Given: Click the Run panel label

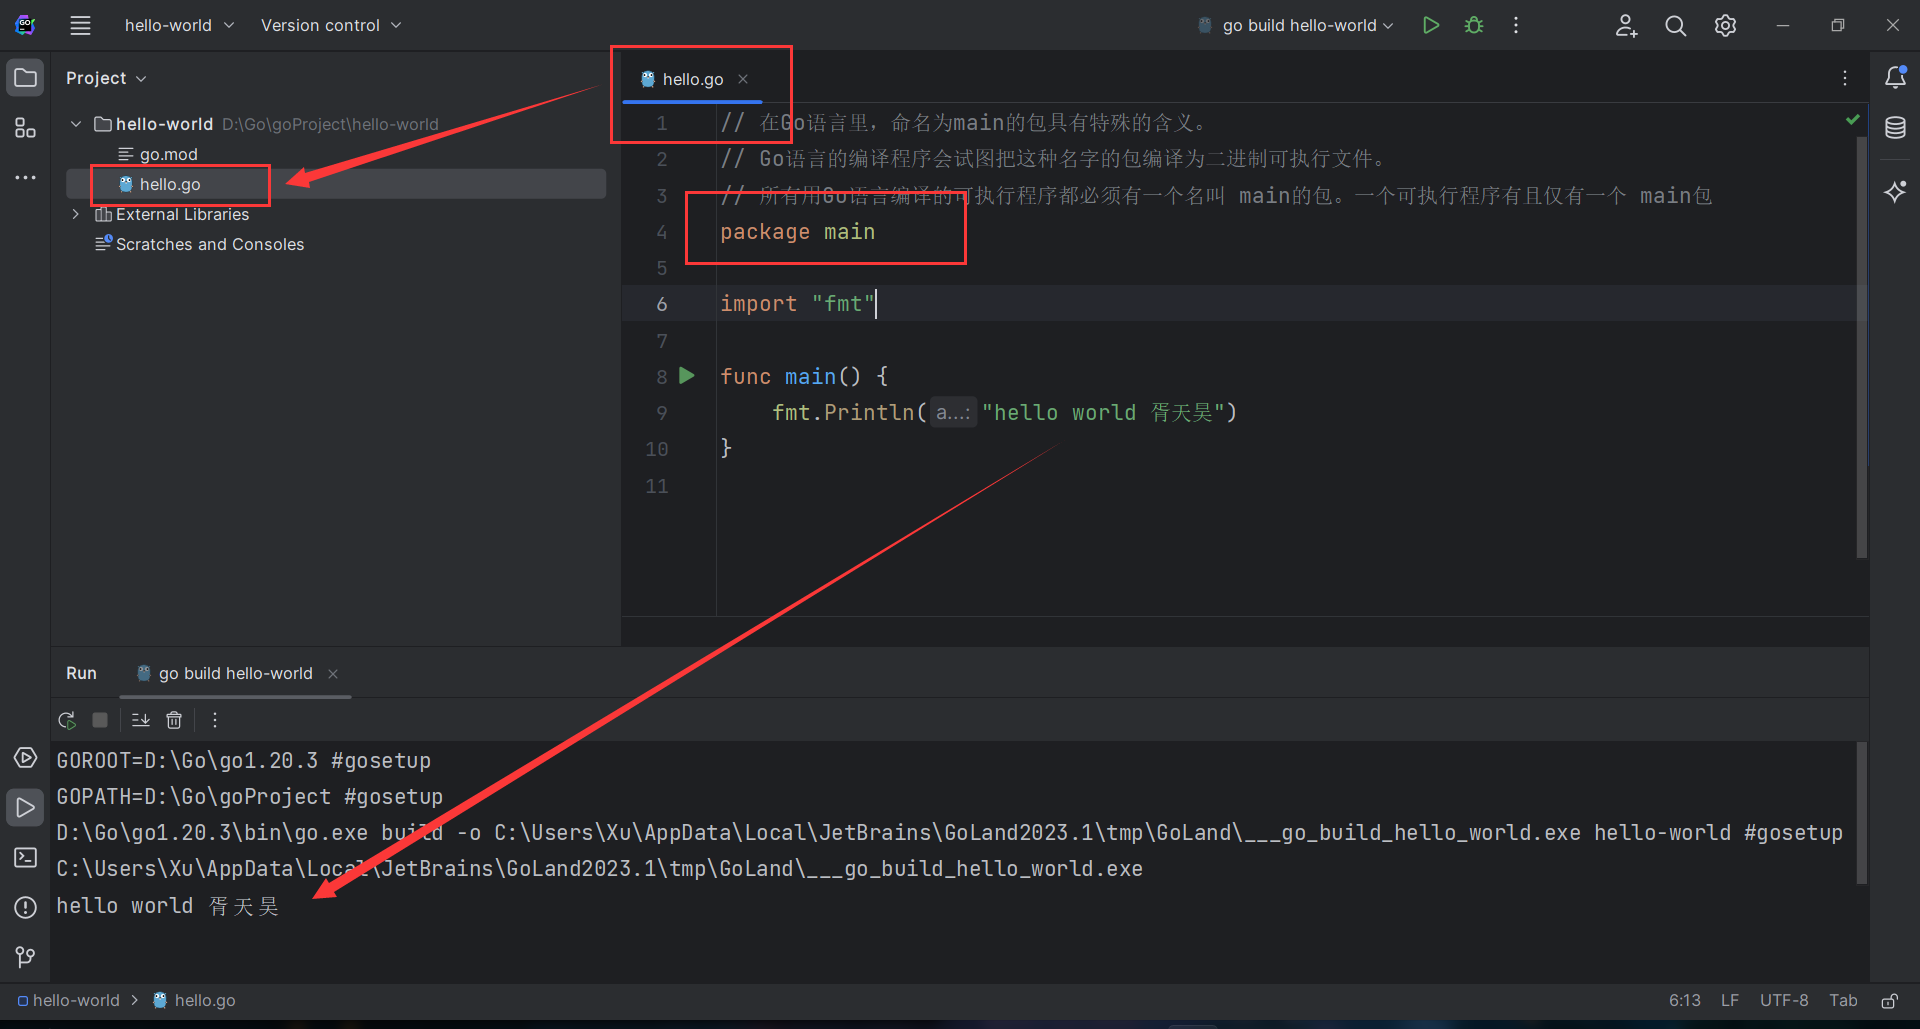Looking at the screenshot, I should [81, 674].
